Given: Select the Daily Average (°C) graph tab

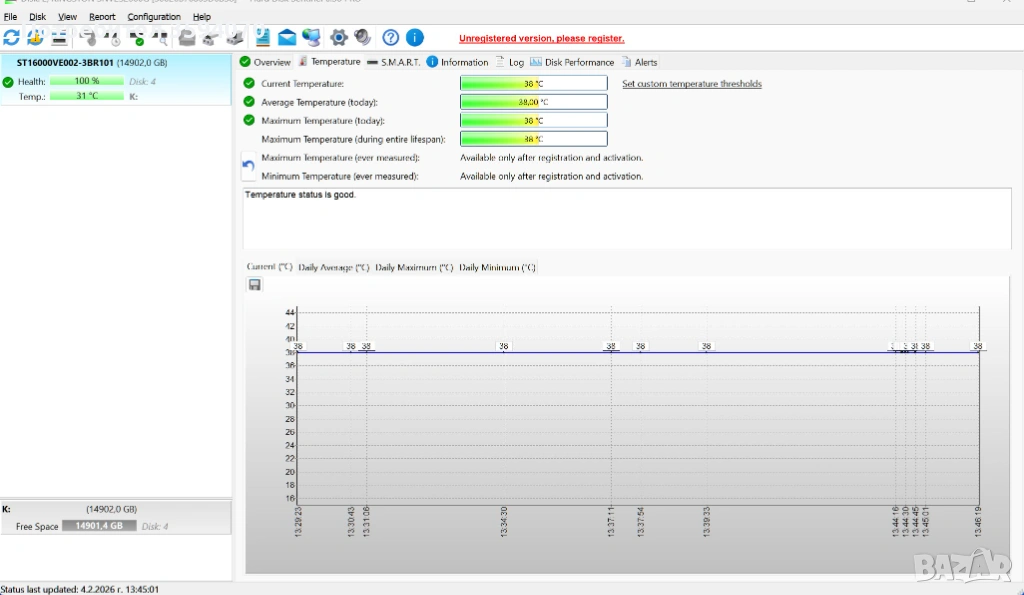Looking at the screenshot, I should pyautogui.click(x=334, y=268).
